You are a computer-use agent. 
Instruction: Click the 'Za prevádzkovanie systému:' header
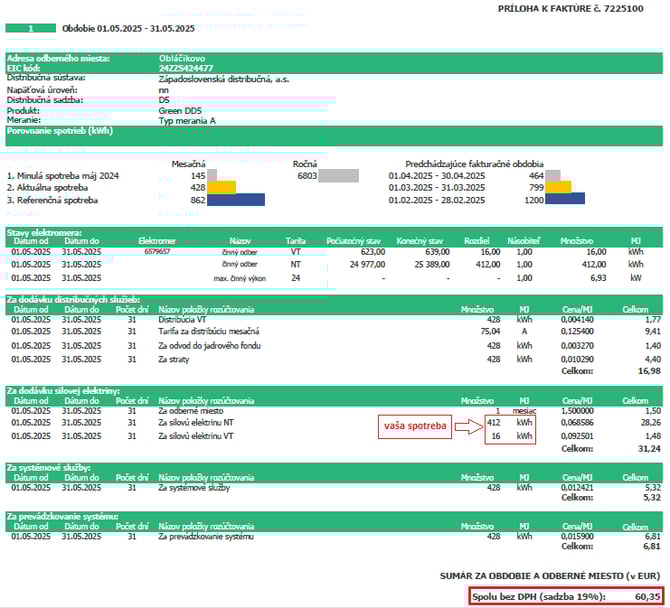tap(62, 516)
